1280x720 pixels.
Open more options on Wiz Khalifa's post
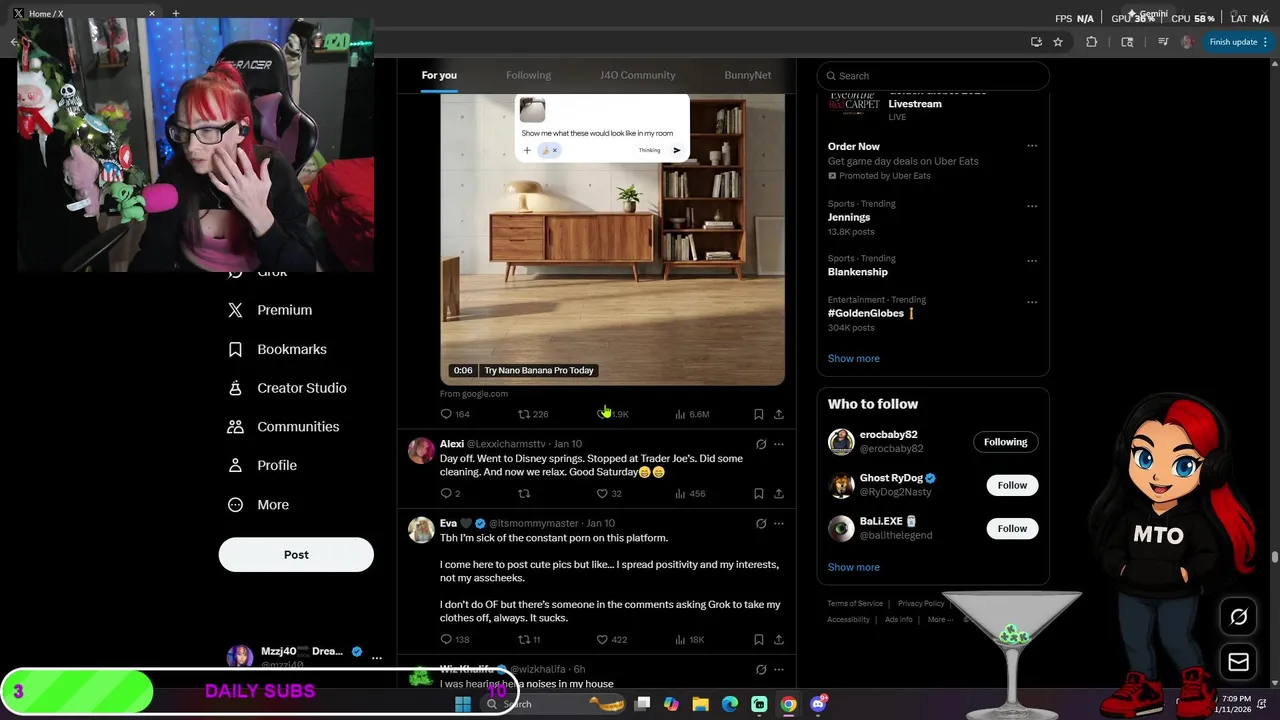tap(779, 669)
